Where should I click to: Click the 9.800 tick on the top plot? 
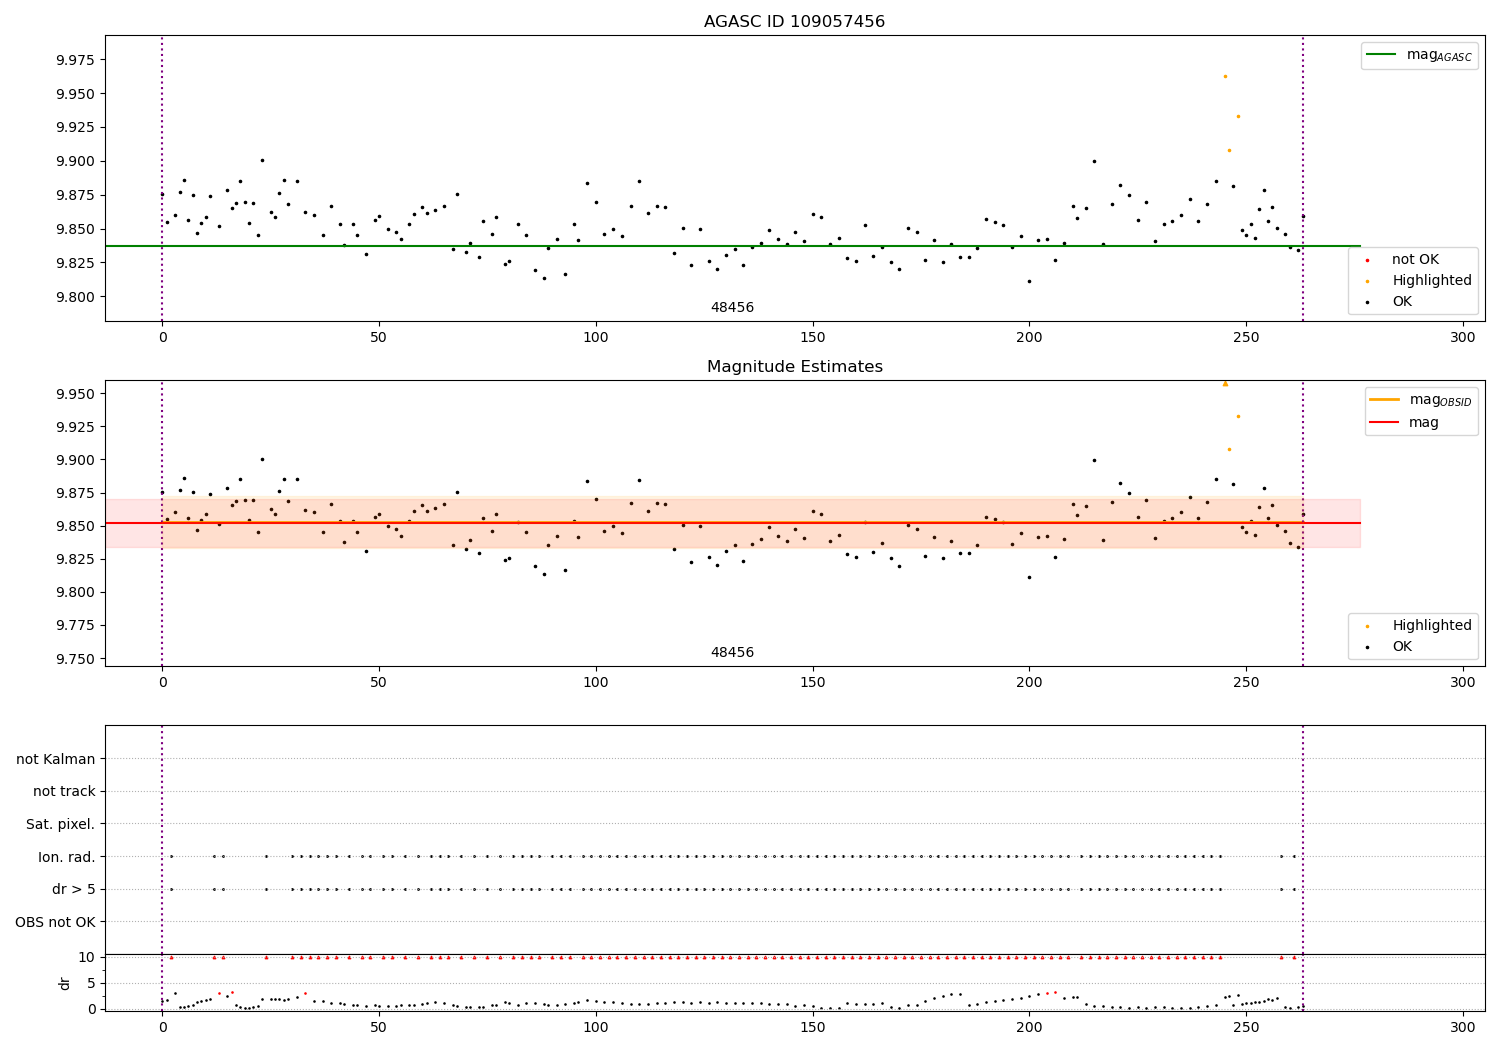click(75, 297)
